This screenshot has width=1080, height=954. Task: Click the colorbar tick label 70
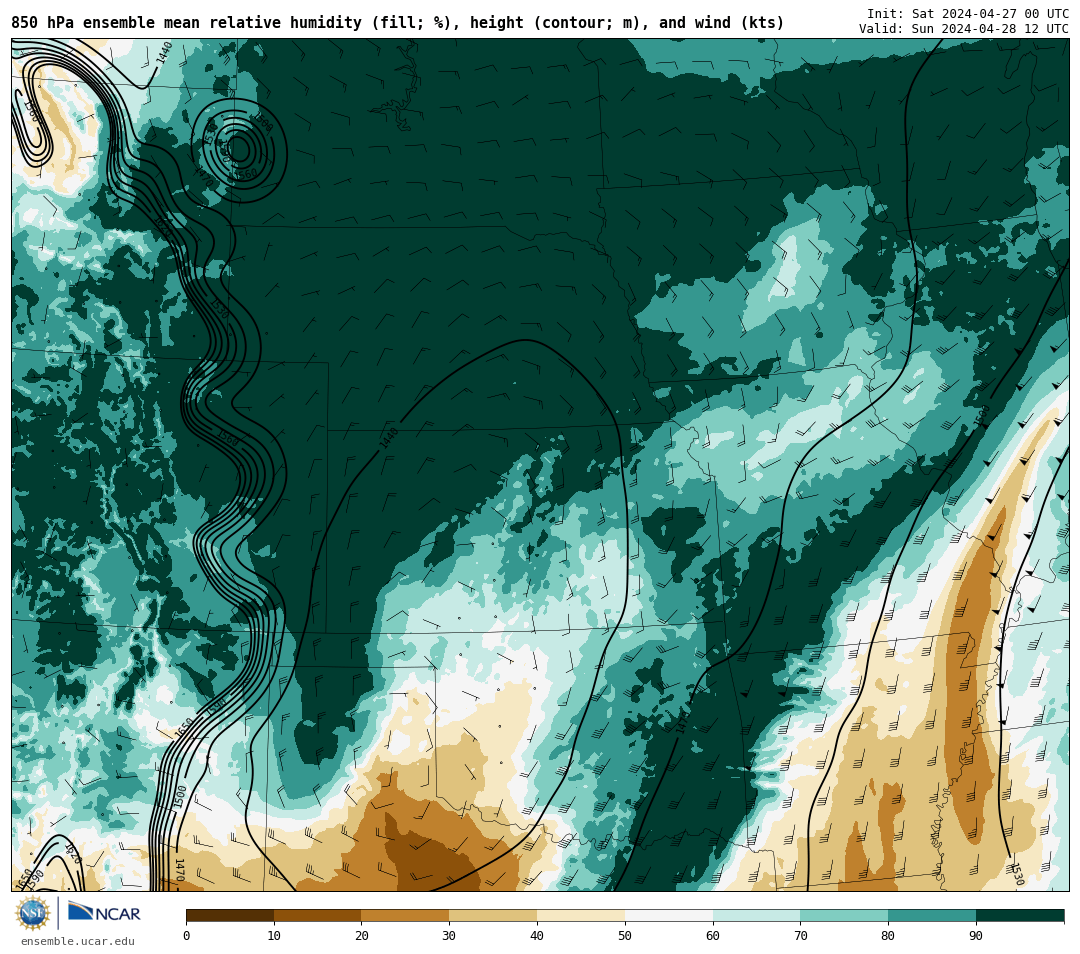pyautogui.click(x=800, y=935)
